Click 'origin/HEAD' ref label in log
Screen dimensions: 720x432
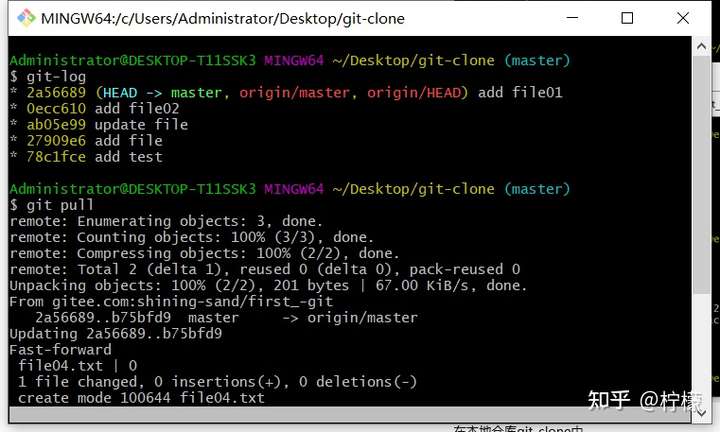pos(414,93)
